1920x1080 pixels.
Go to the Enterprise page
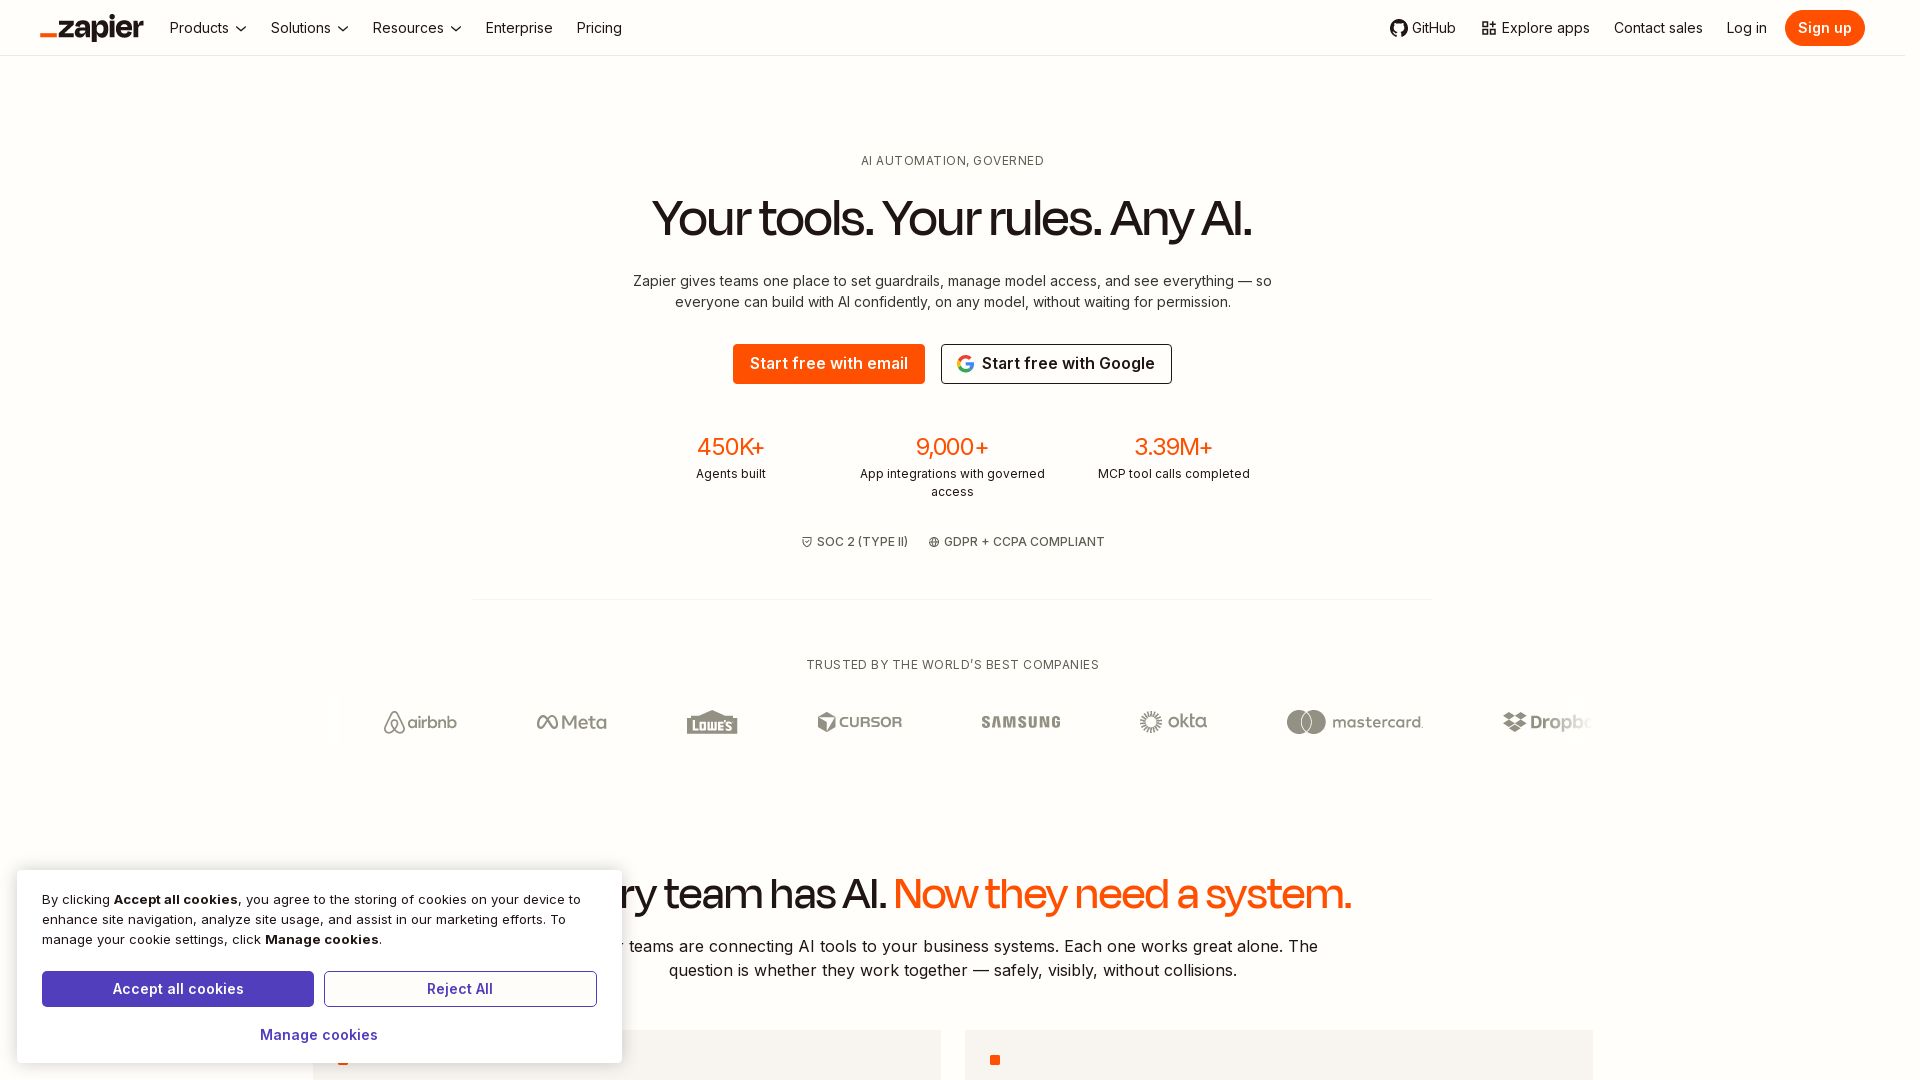click(x=519, y=28)
